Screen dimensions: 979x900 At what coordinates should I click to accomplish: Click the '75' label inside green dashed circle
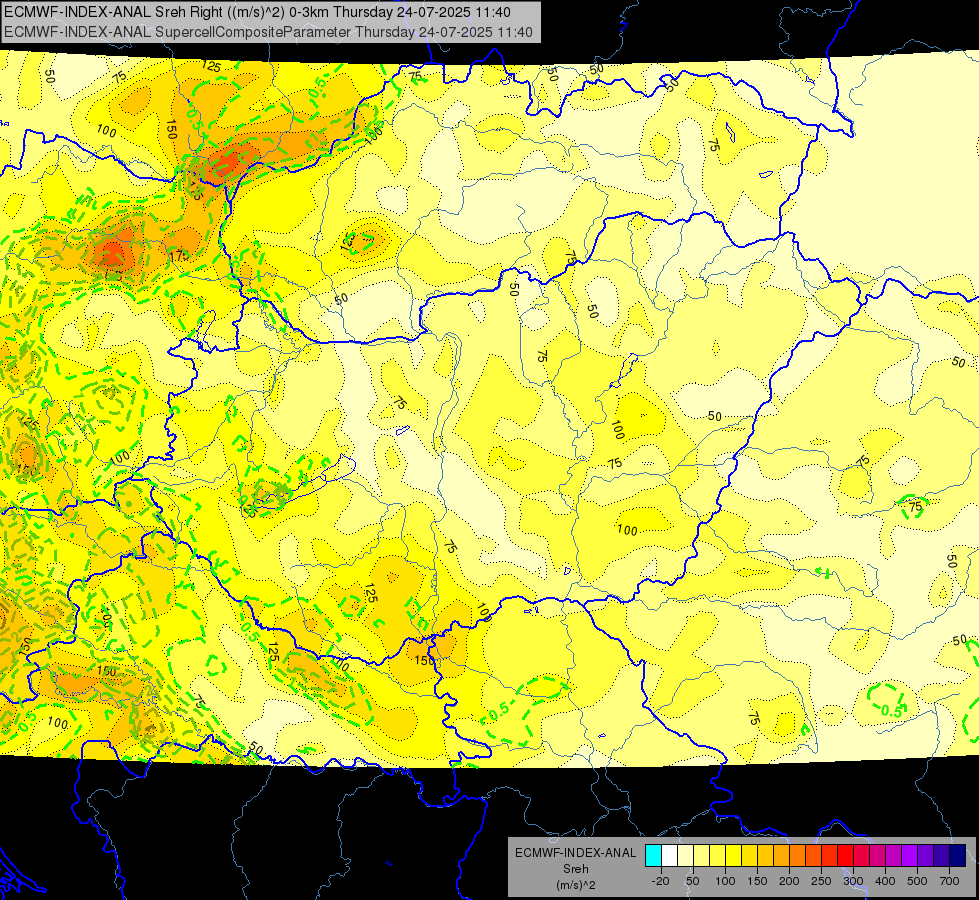[915, 507]
